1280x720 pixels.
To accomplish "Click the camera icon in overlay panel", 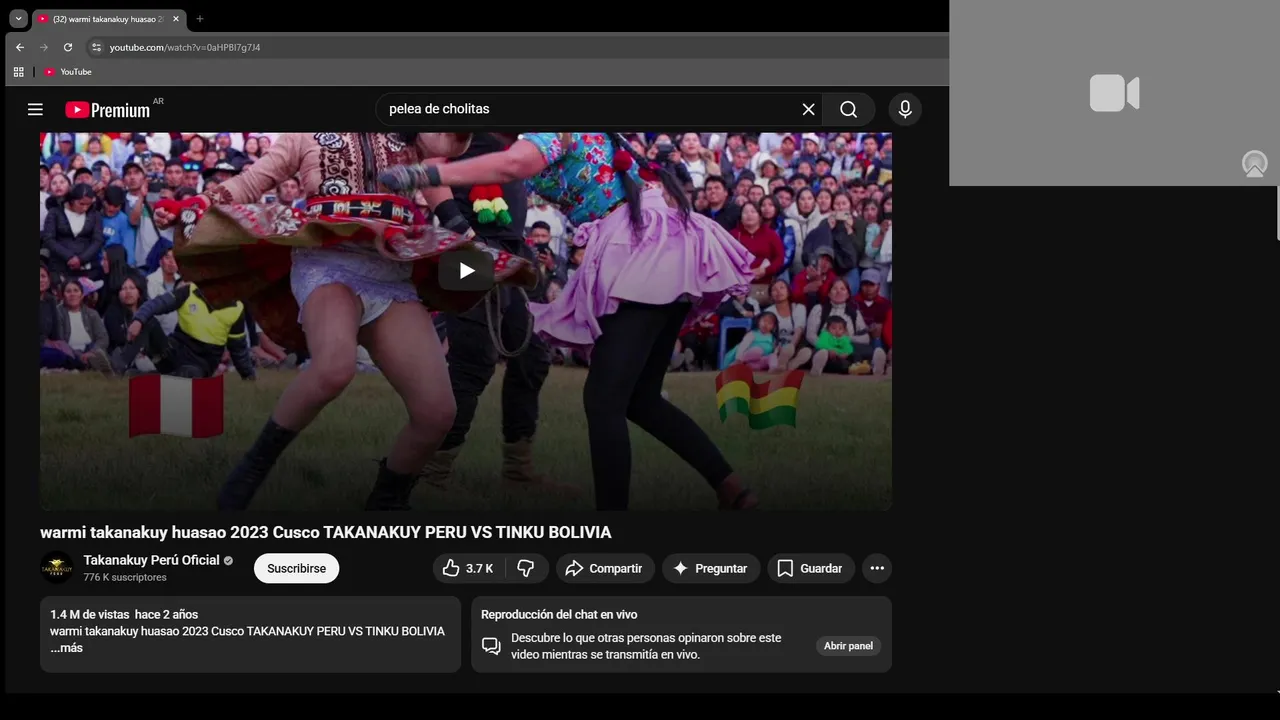I will click(x=1114, y=93).
